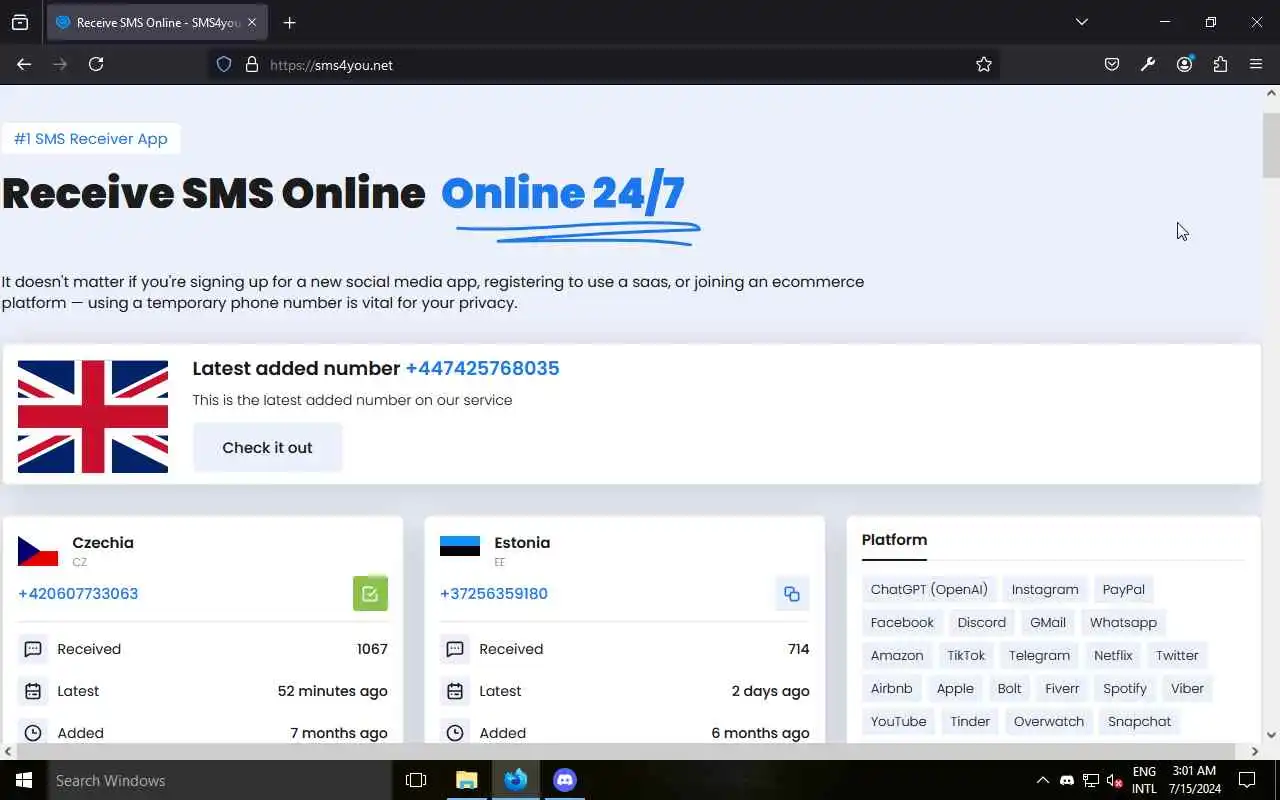
Task: Open File Explorer from the taskbar
Action: (x=467, y=780)
